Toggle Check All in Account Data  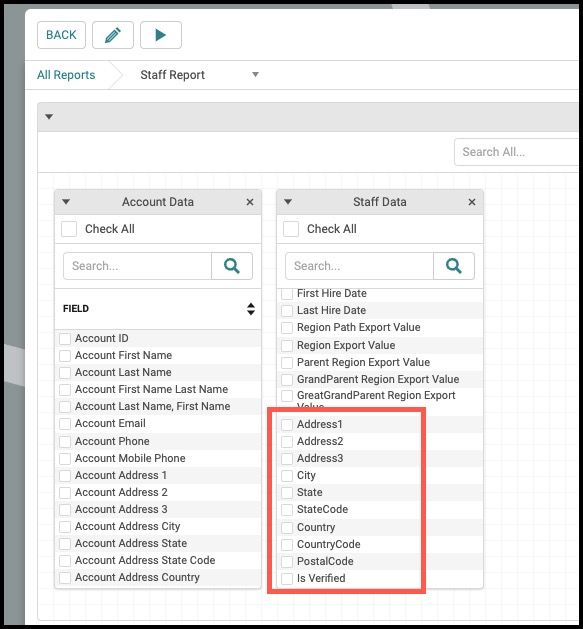pos(69,229)
